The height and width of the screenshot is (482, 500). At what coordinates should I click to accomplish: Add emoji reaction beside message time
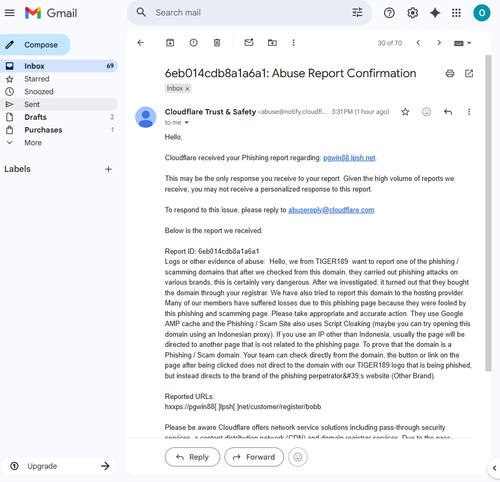click(x=426, y=112)
